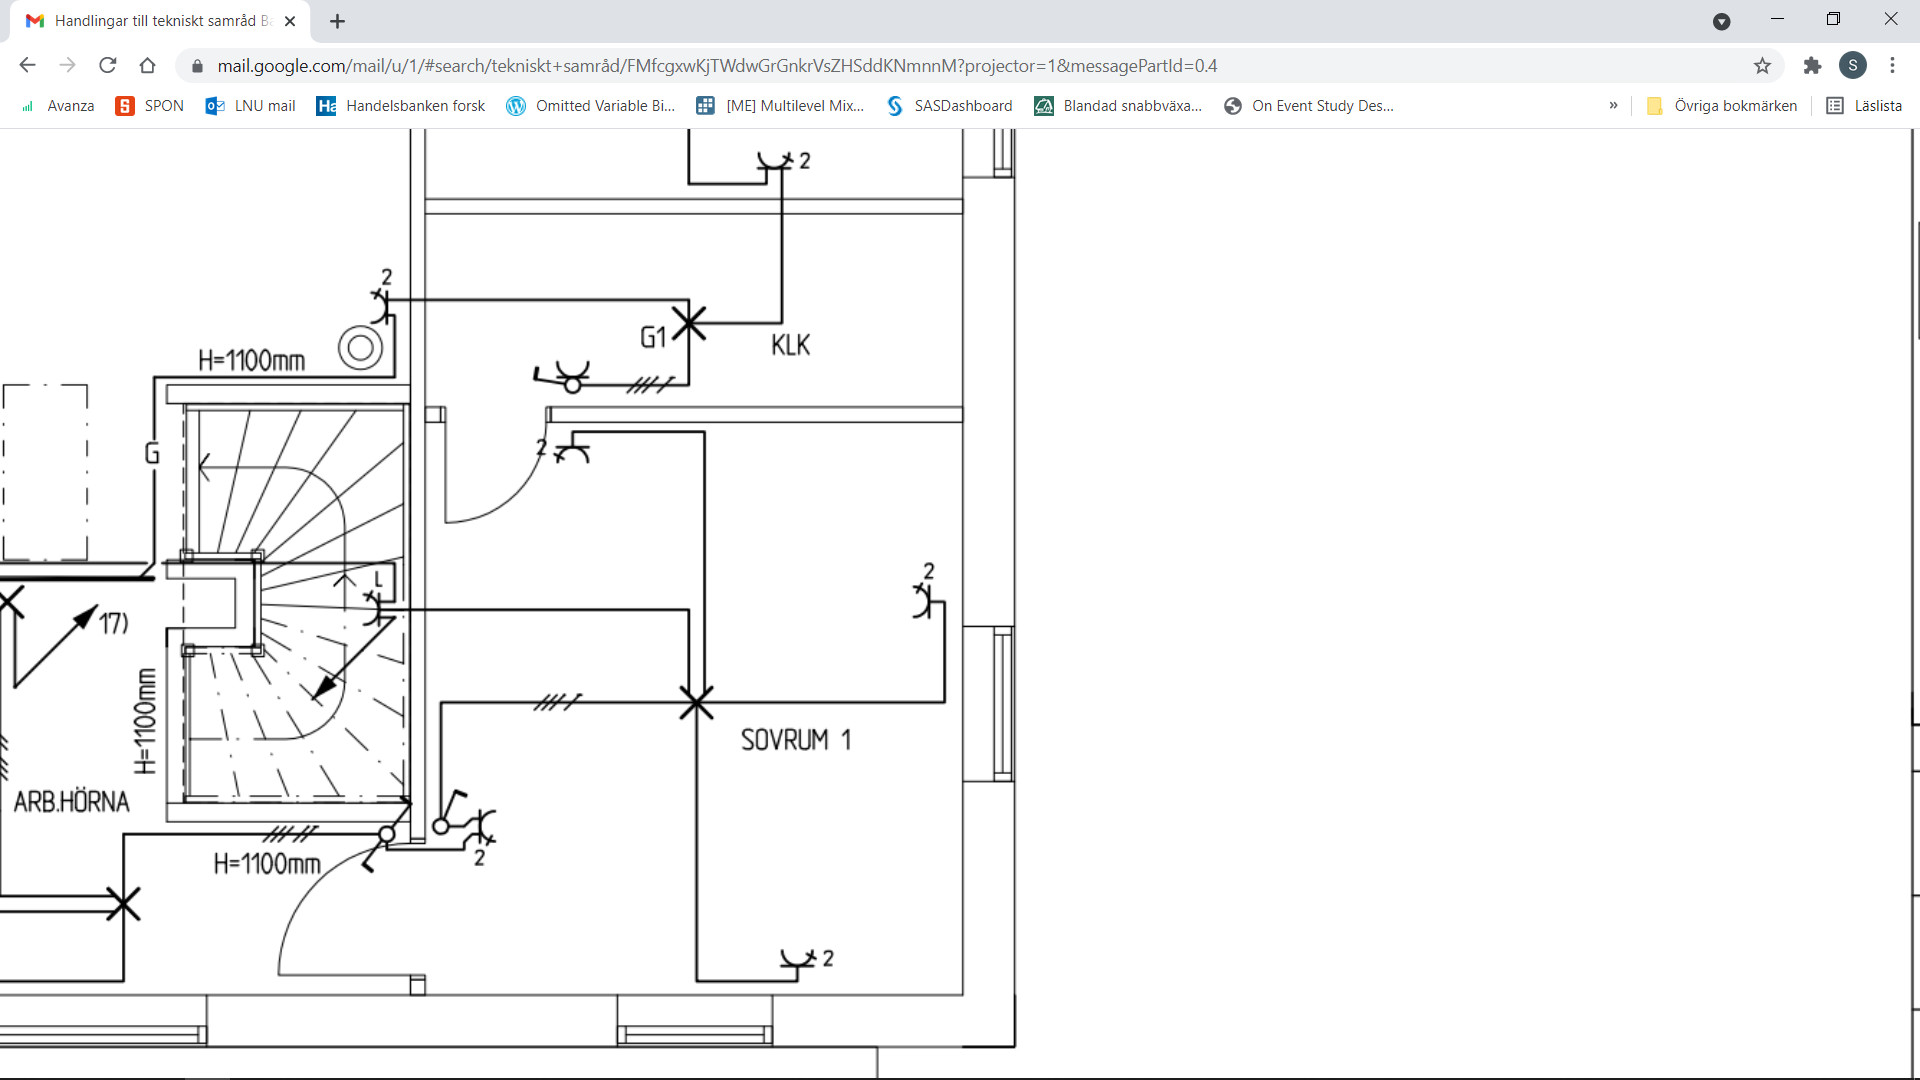Open the SPON bookmark
The width and height of the screenshot is (1920, 1080).
(150, 106)
